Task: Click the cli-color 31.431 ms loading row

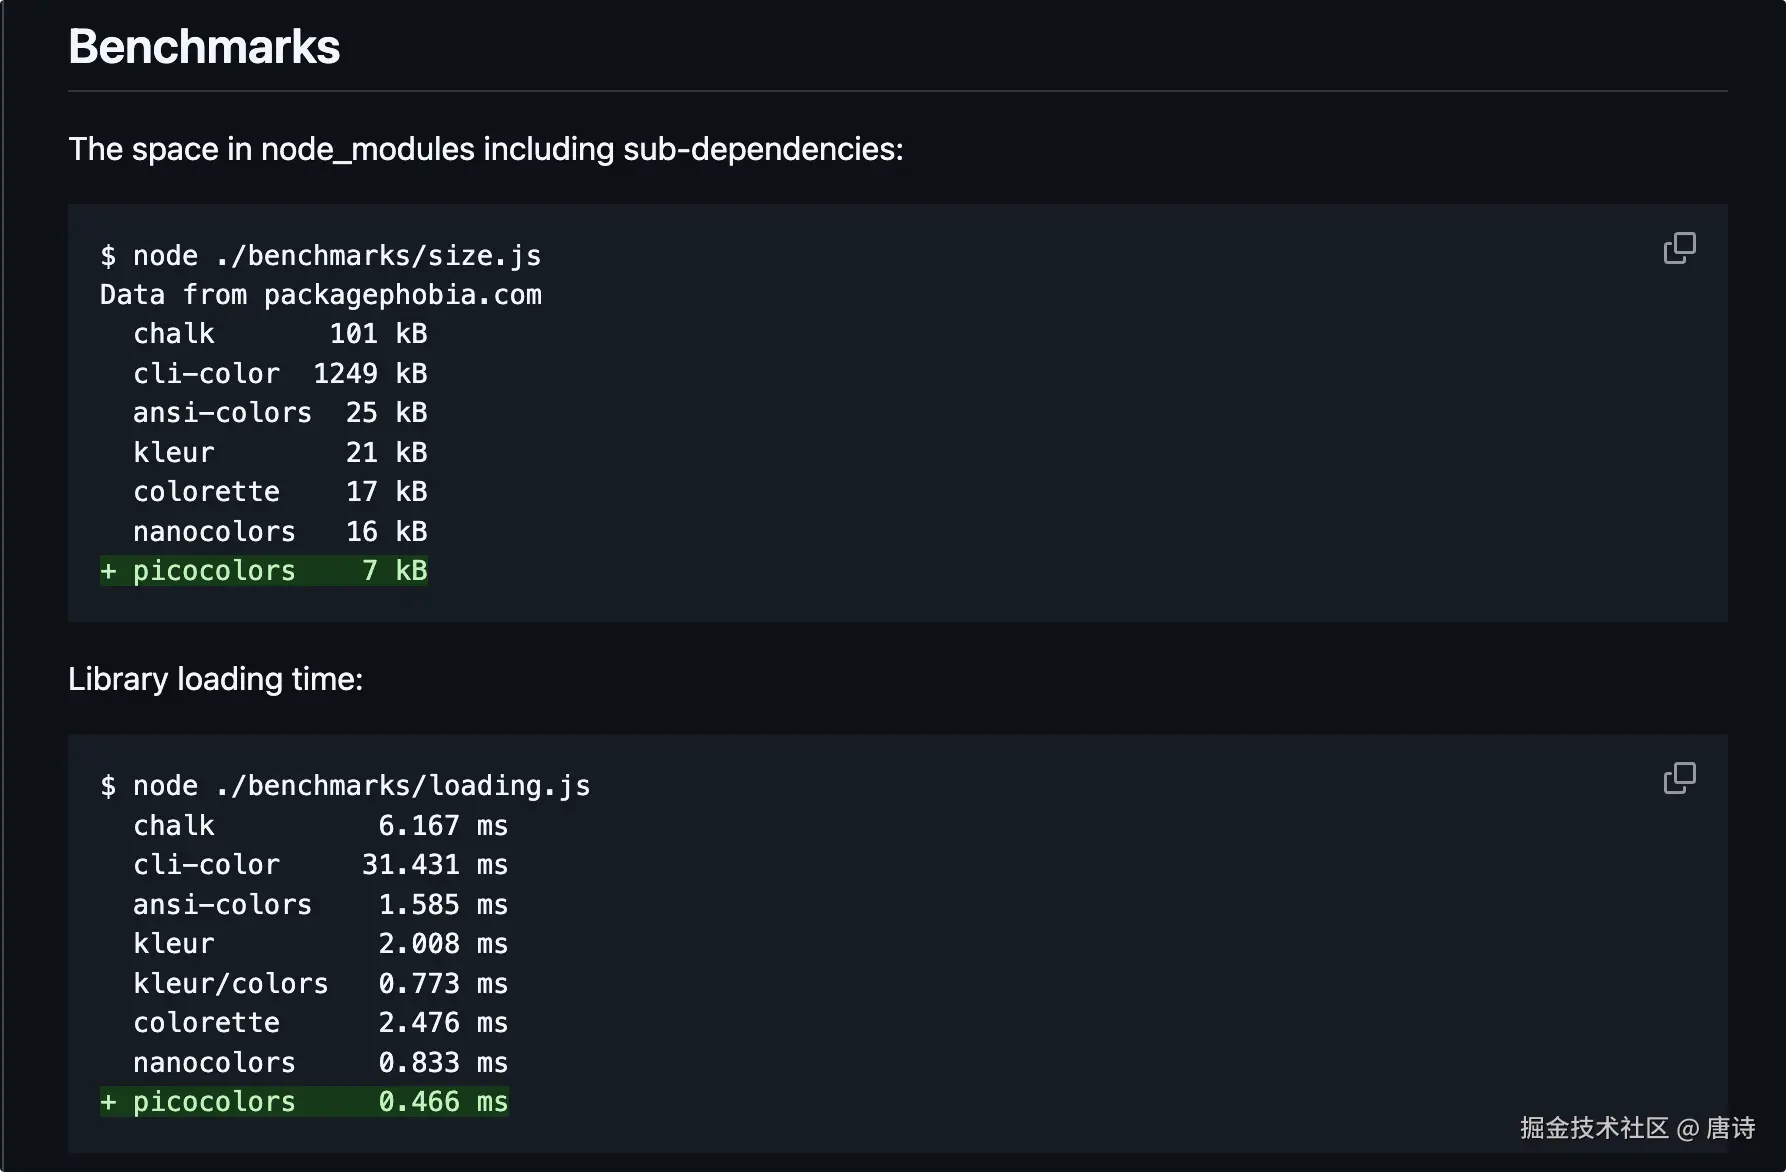Action: (320, 865)
